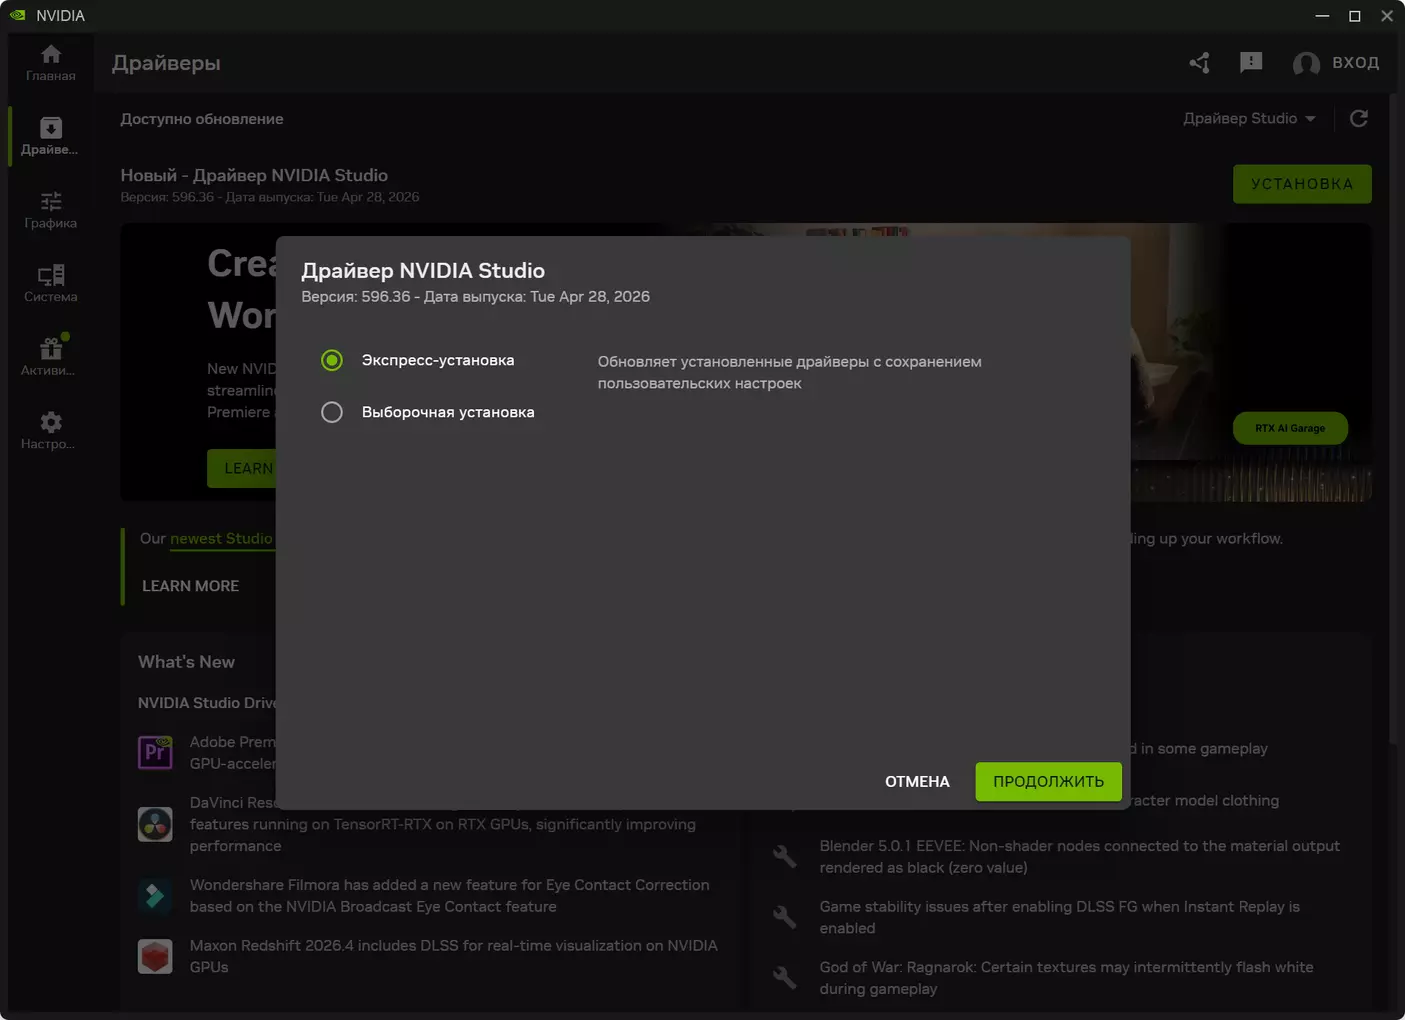Screen dimensions: 1405x1020
Task: Click the Blender 5.0.1 EEVEE fix text
Action: tap(1079, 856)
